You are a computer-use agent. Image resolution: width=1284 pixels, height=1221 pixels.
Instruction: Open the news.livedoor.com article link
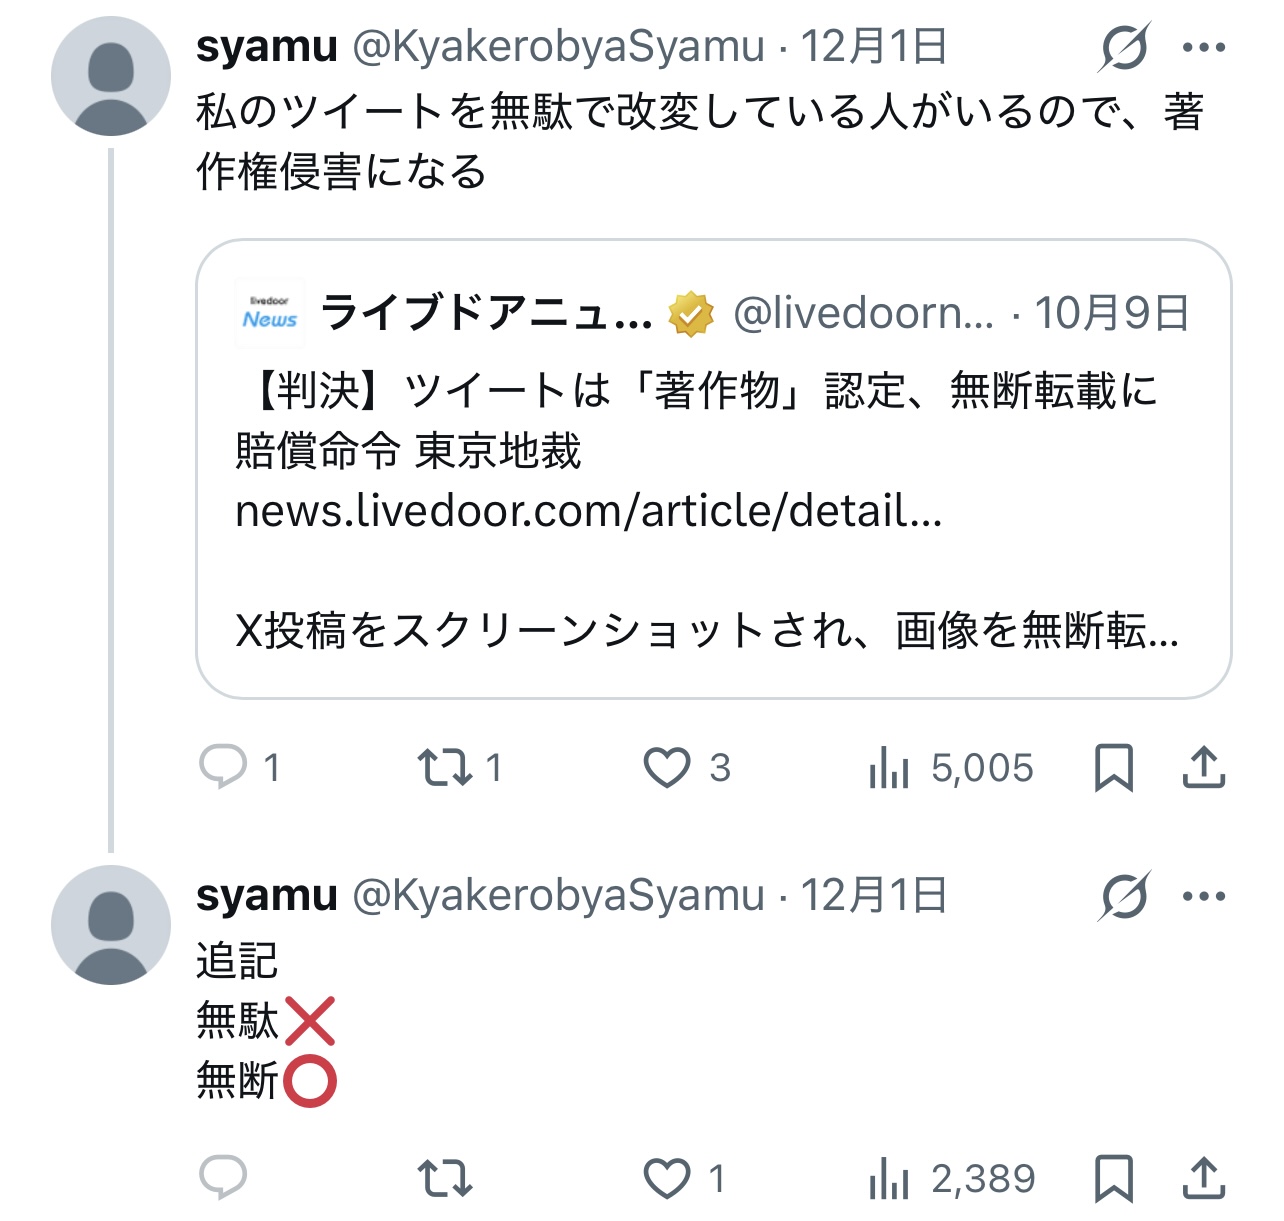click(588, 511)
